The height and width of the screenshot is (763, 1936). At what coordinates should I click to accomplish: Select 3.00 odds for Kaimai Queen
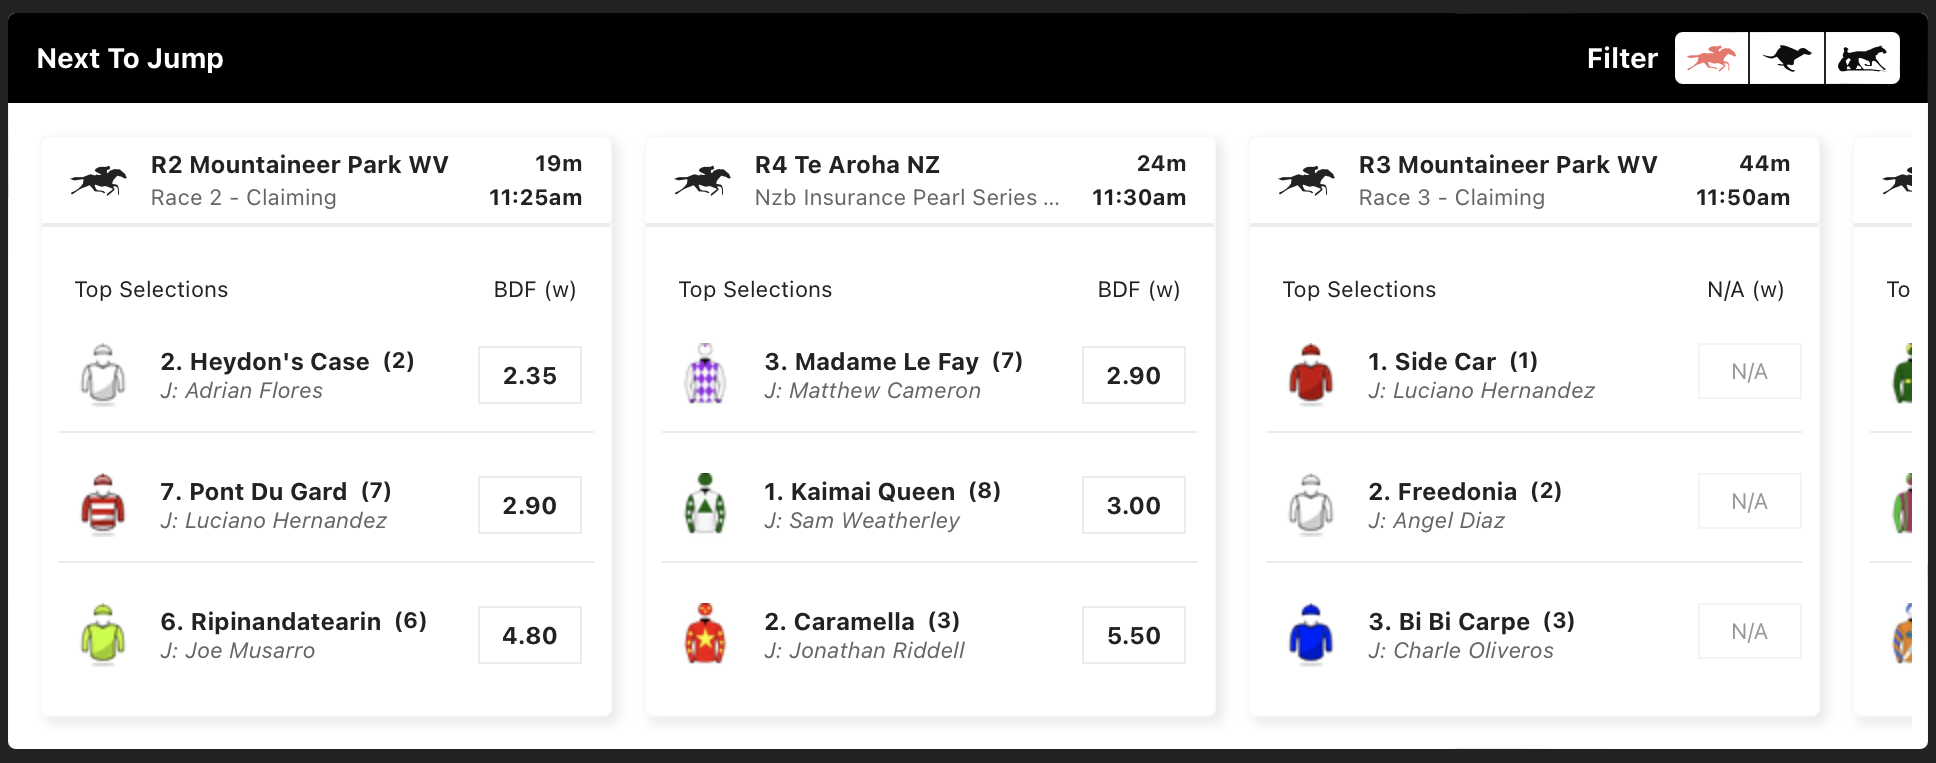pyautogui.click(x=1134, y=505)
